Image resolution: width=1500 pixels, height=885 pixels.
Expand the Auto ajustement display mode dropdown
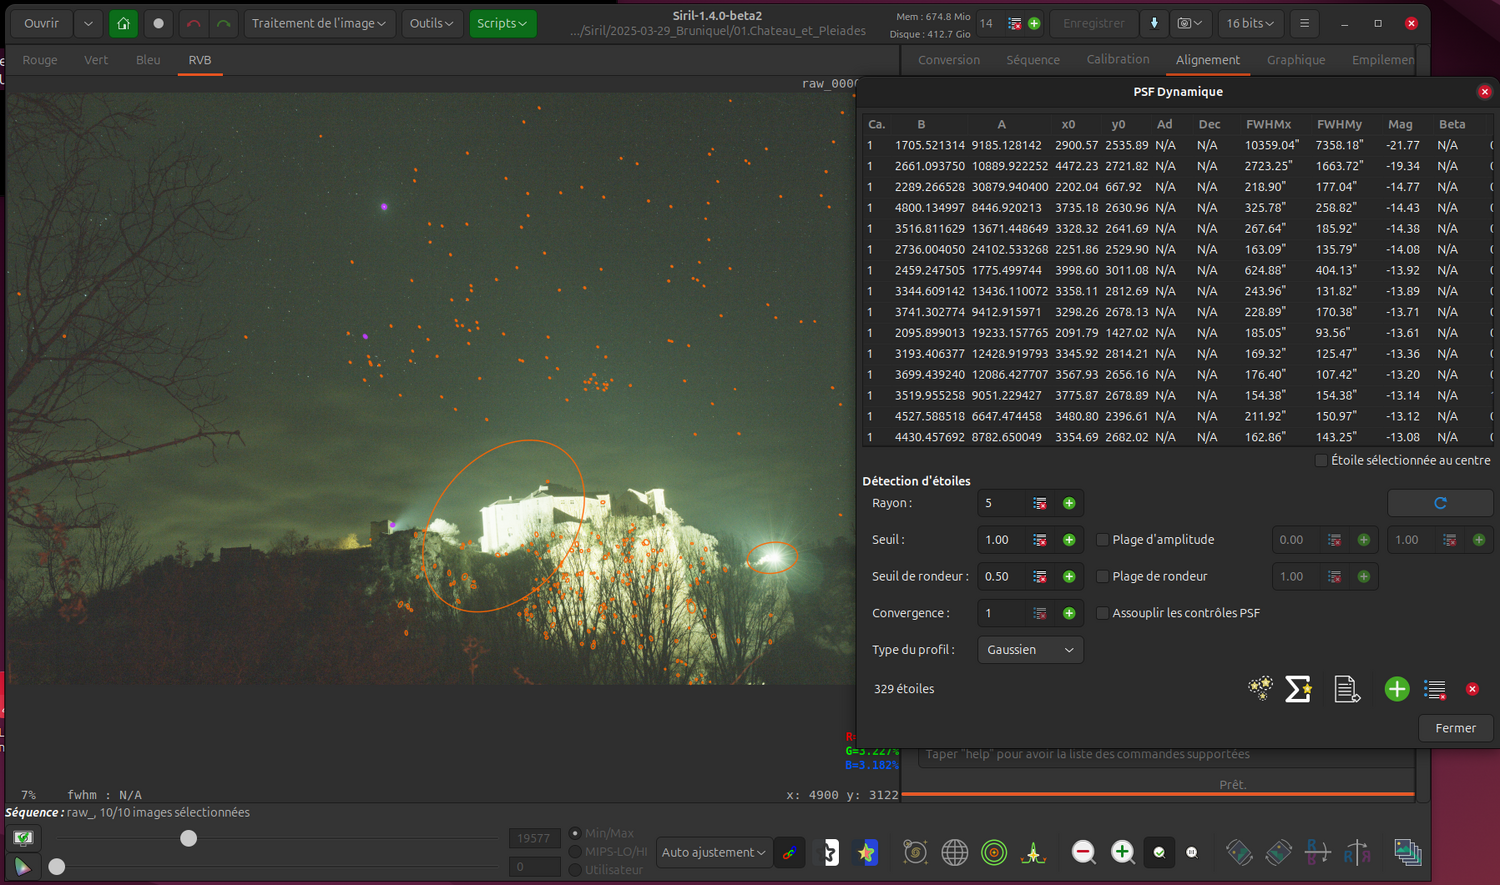click(713, 852)
